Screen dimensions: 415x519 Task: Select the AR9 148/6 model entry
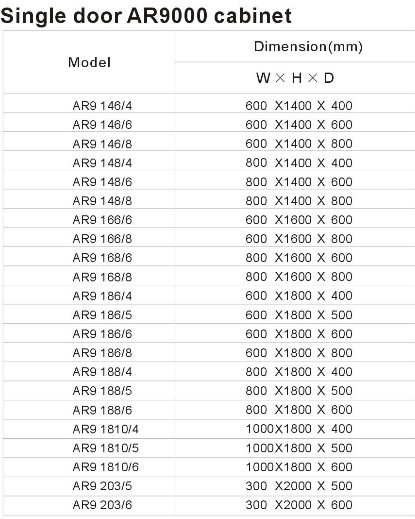tap(102, 182)
